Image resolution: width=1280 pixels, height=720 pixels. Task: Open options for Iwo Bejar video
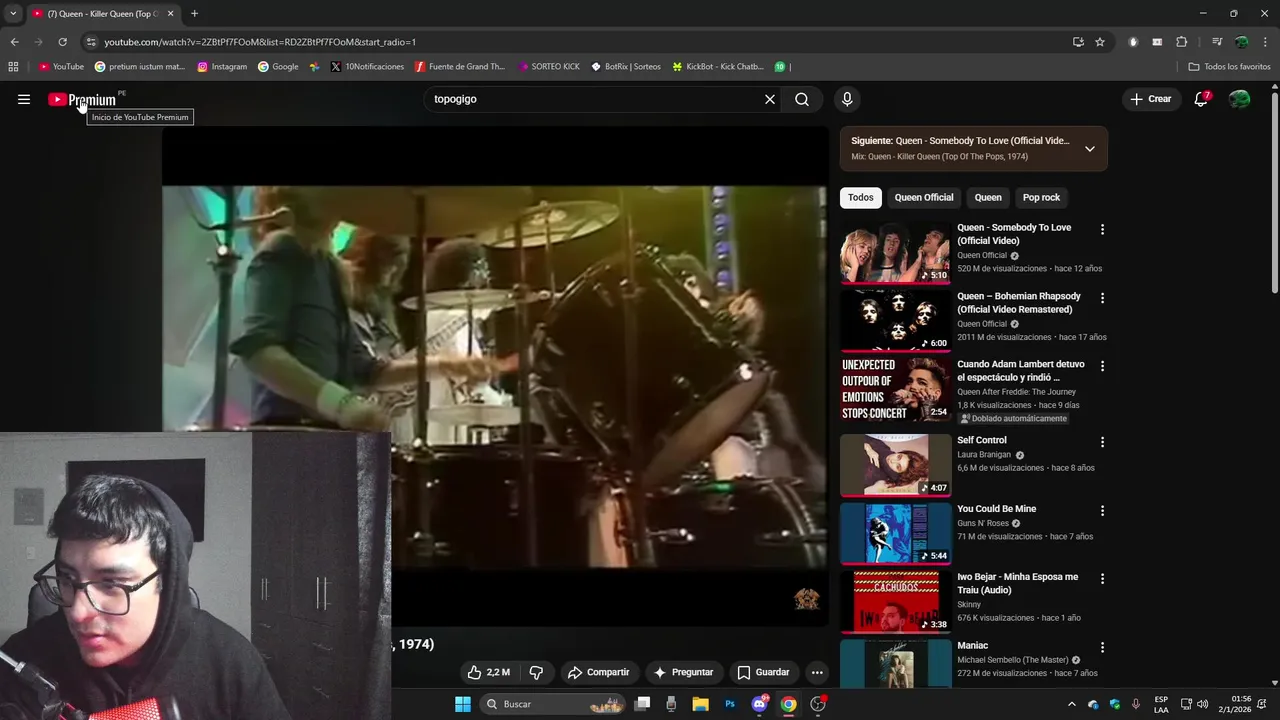[1102, 578]
